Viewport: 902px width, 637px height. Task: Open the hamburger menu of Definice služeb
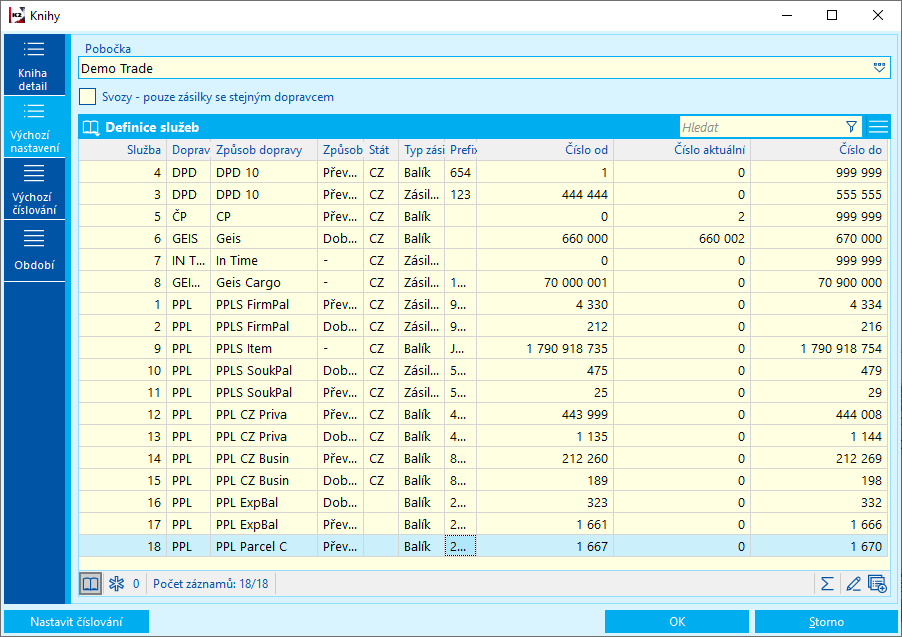(x=878, y=127)
